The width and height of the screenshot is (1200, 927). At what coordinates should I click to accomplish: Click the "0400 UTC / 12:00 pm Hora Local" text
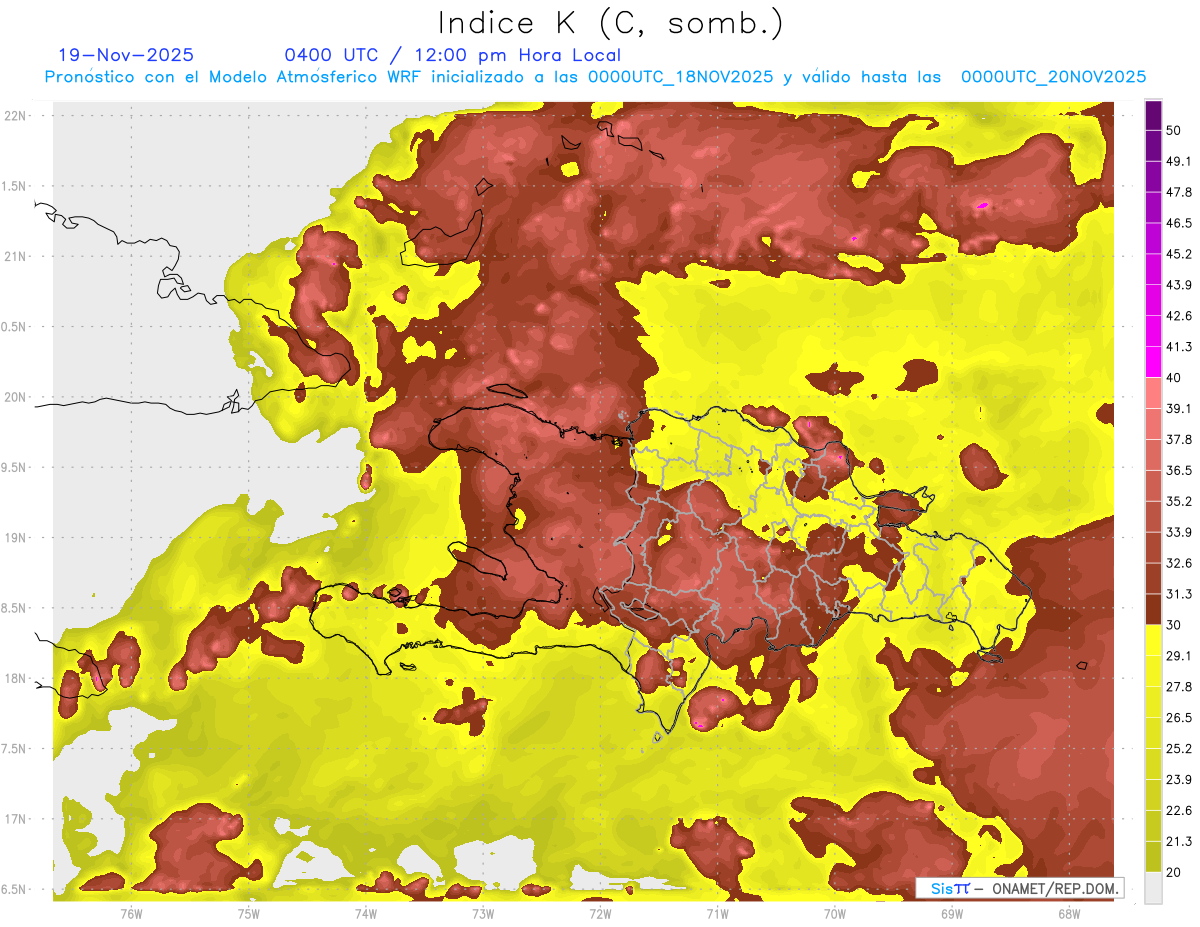pyautogui.click(x=452, y=55)
